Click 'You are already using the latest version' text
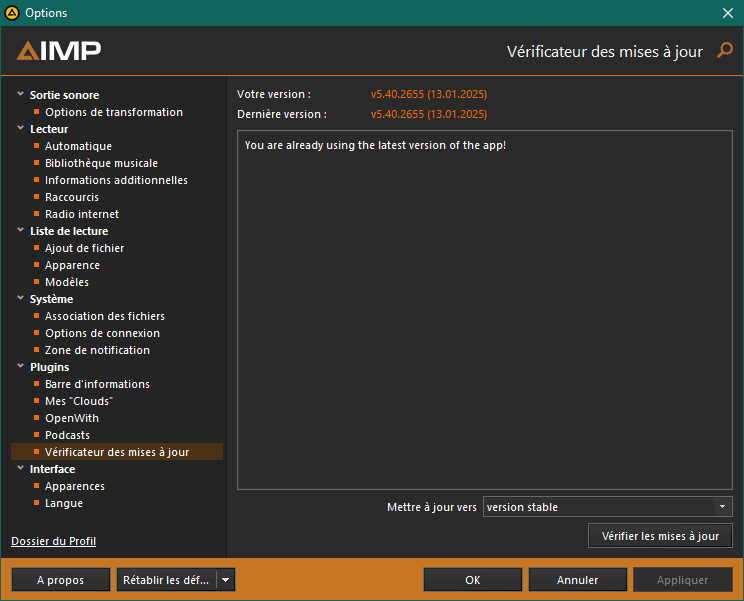The width and height of the screenshot is (744, 601). click(x=375, y=145)
